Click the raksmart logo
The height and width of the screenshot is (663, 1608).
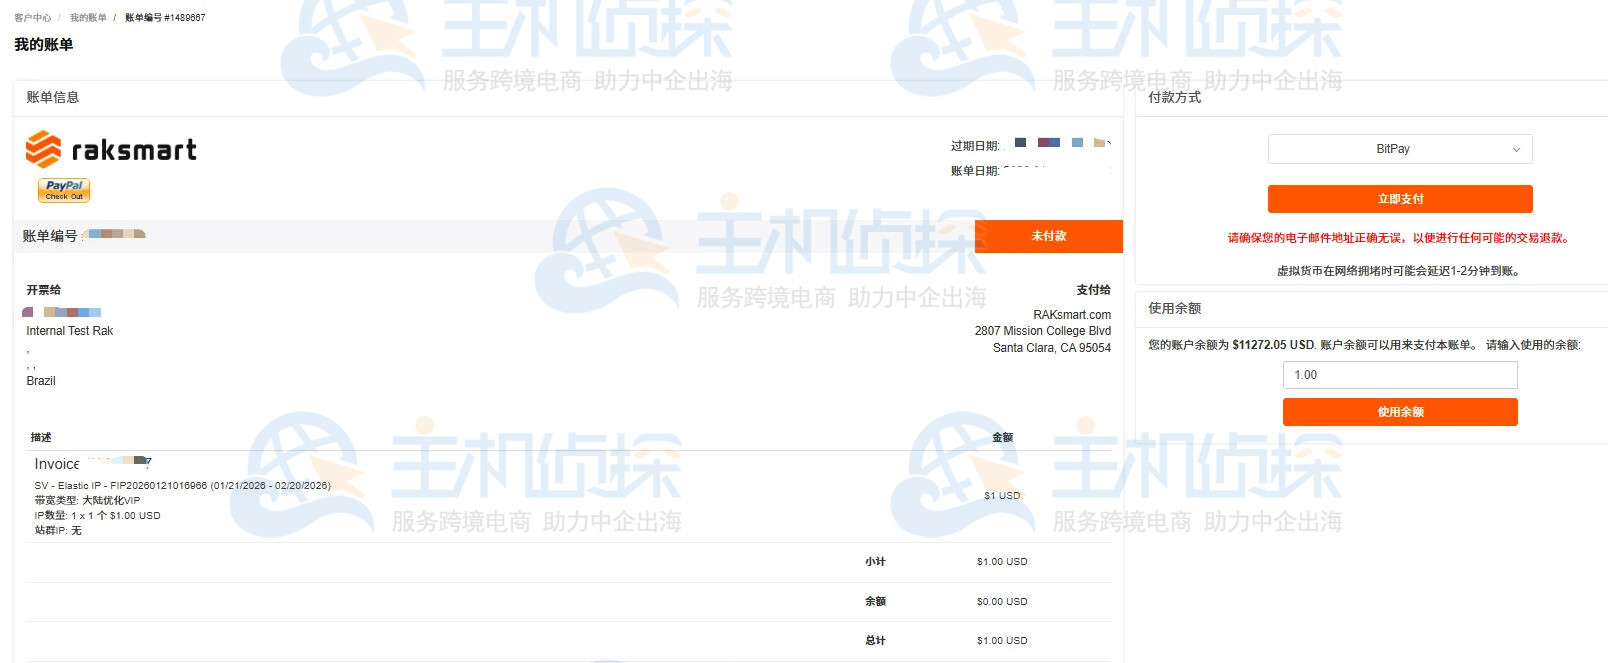pos(111,150)
